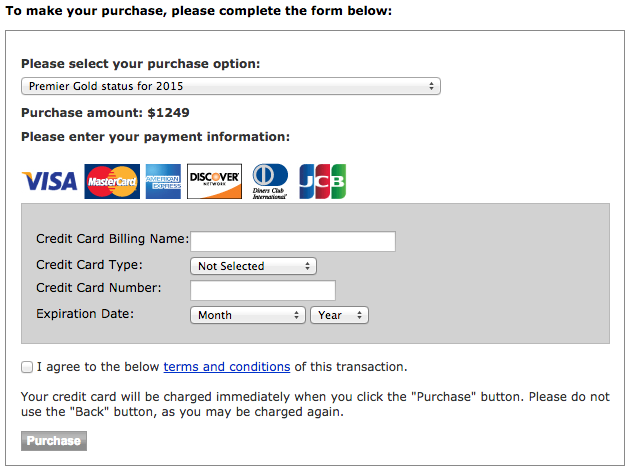Select the American Express card icon
This screenshot has width=634, height=472.
(163, 181)
